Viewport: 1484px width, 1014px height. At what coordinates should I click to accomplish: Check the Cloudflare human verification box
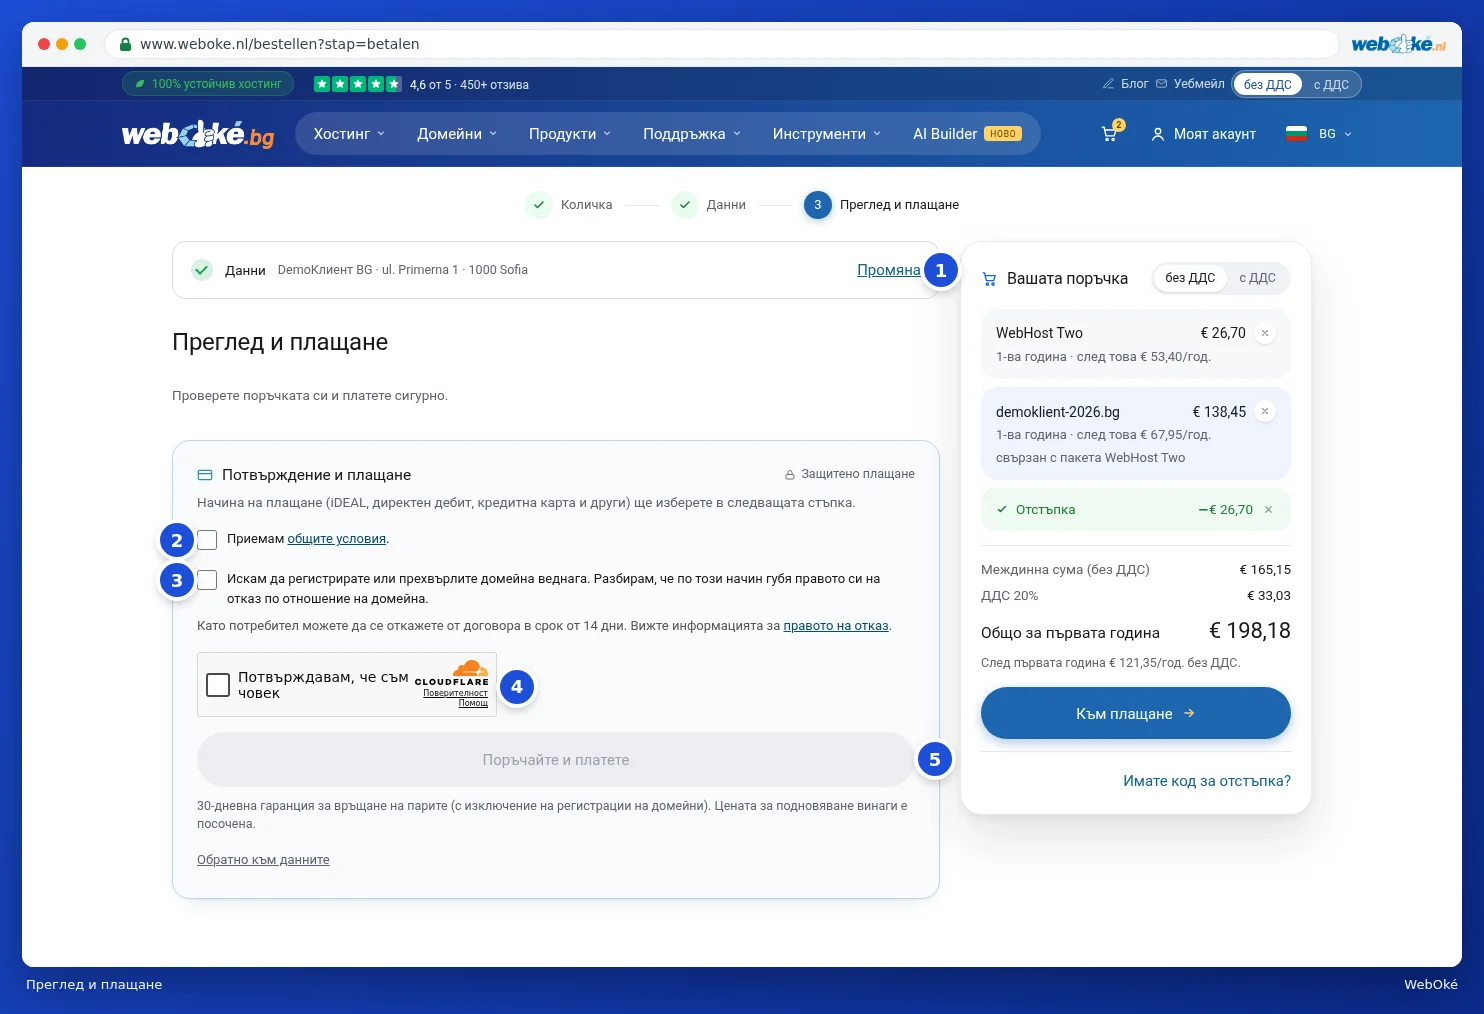coord(218,685)
